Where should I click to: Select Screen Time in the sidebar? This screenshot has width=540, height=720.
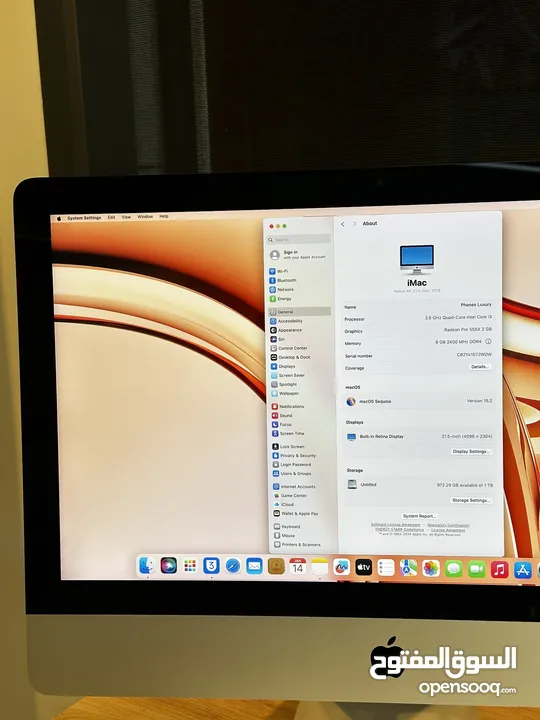[288, 433]
